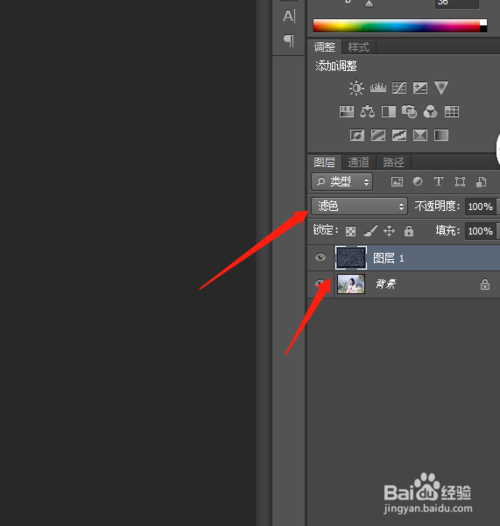Click the 填充 value field

pos(481,231)
